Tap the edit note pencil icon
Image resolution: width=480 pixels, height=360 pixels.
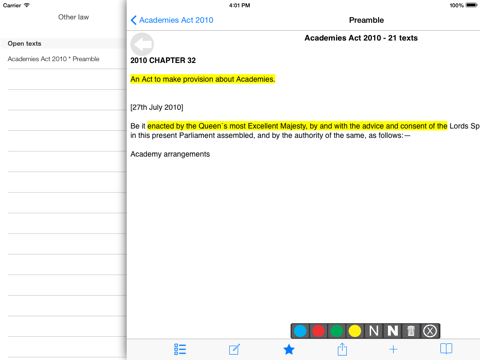tap(234, 349)
